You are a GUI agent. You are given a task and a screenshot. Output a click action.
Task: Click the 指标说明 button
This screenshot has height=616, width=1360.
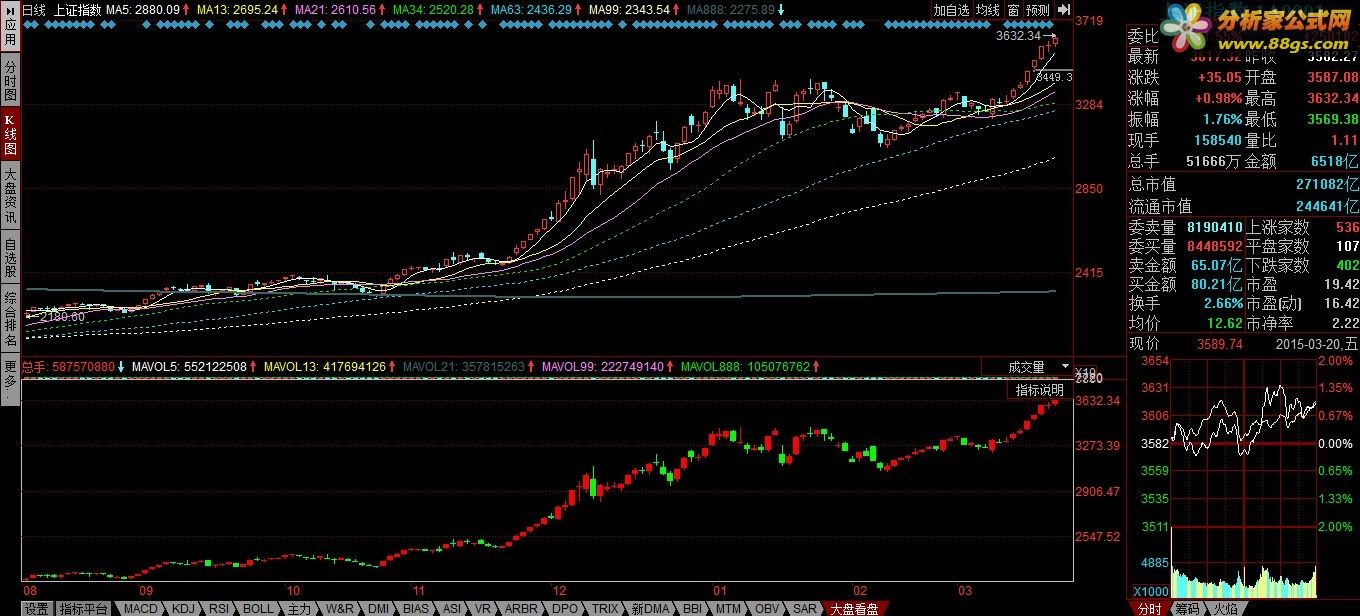[x=1040, y=390]
